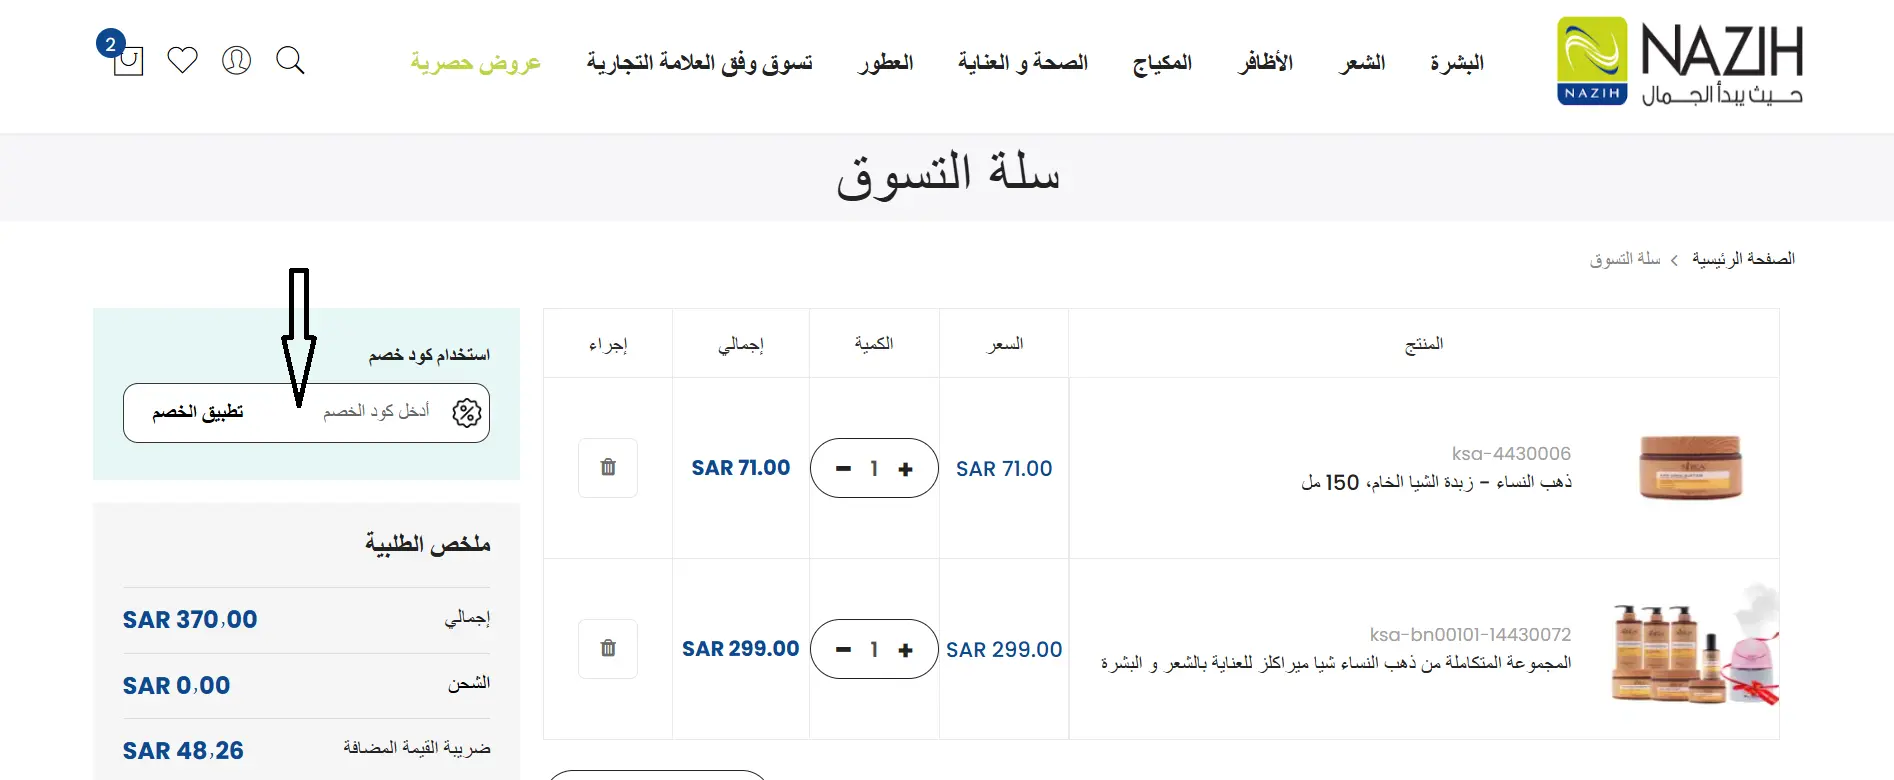
Task: Click the NAZIH logo
Action: pos(1680,62)
